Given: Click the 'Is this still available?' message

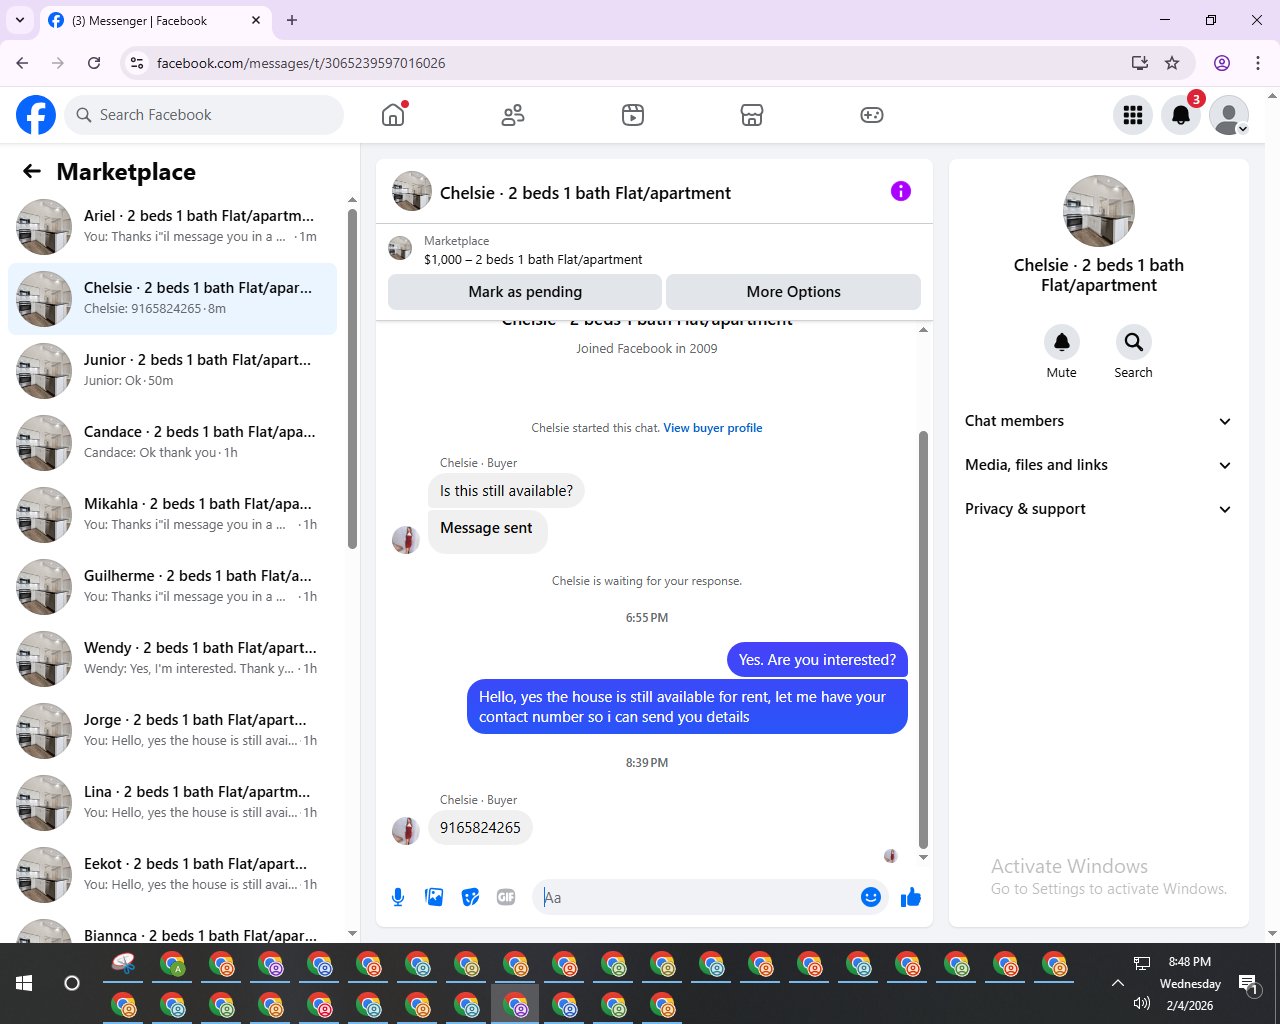Looking at the screenshot, I should coord(507,491).
